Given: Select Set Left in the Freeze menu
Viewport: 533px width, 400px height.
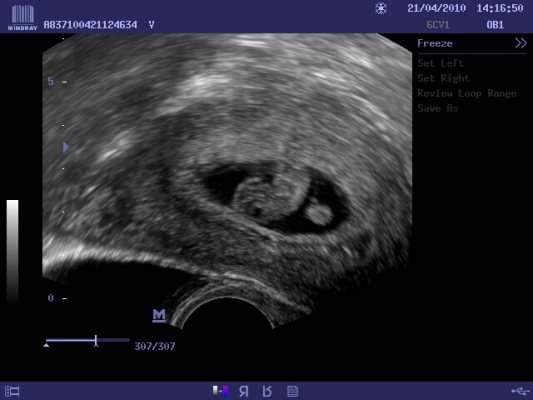Looking at the screenshot, I should [x=441, y=63].
